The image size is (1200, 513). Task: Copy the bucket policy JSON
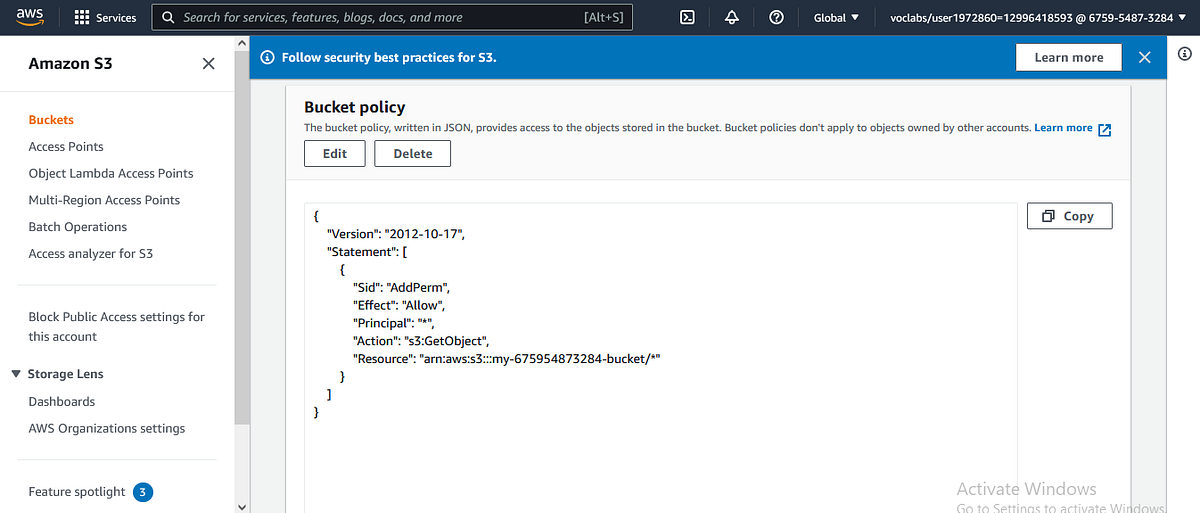1069,216
